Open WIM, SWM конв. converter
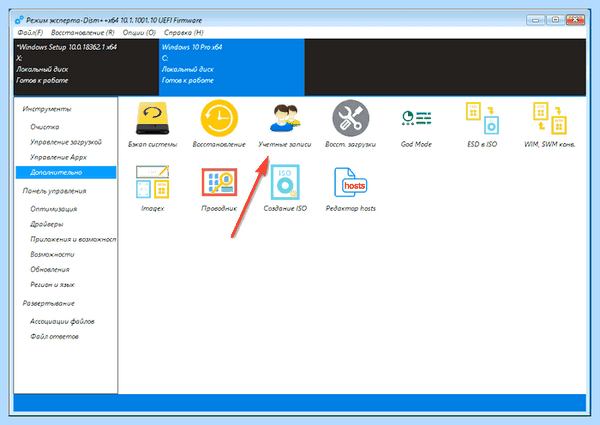The height and width of the screenshot is (425, 600). pos(549,124)
